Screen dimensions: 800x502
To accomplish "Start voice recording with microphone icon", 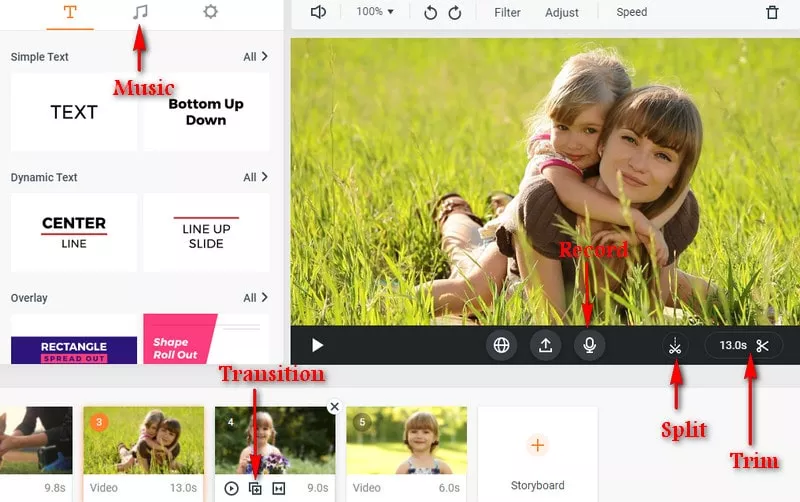I will tap(589, 345).
